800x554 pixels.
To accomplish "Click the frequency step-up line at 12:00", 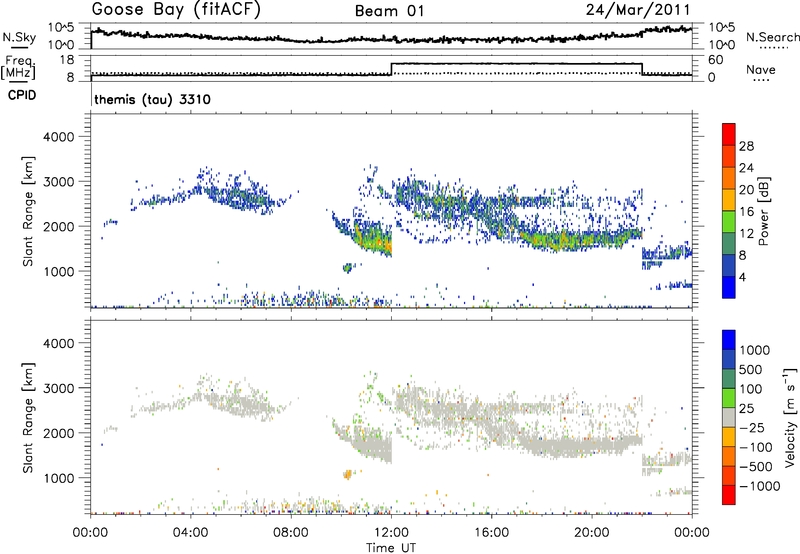I will (391, 69).
